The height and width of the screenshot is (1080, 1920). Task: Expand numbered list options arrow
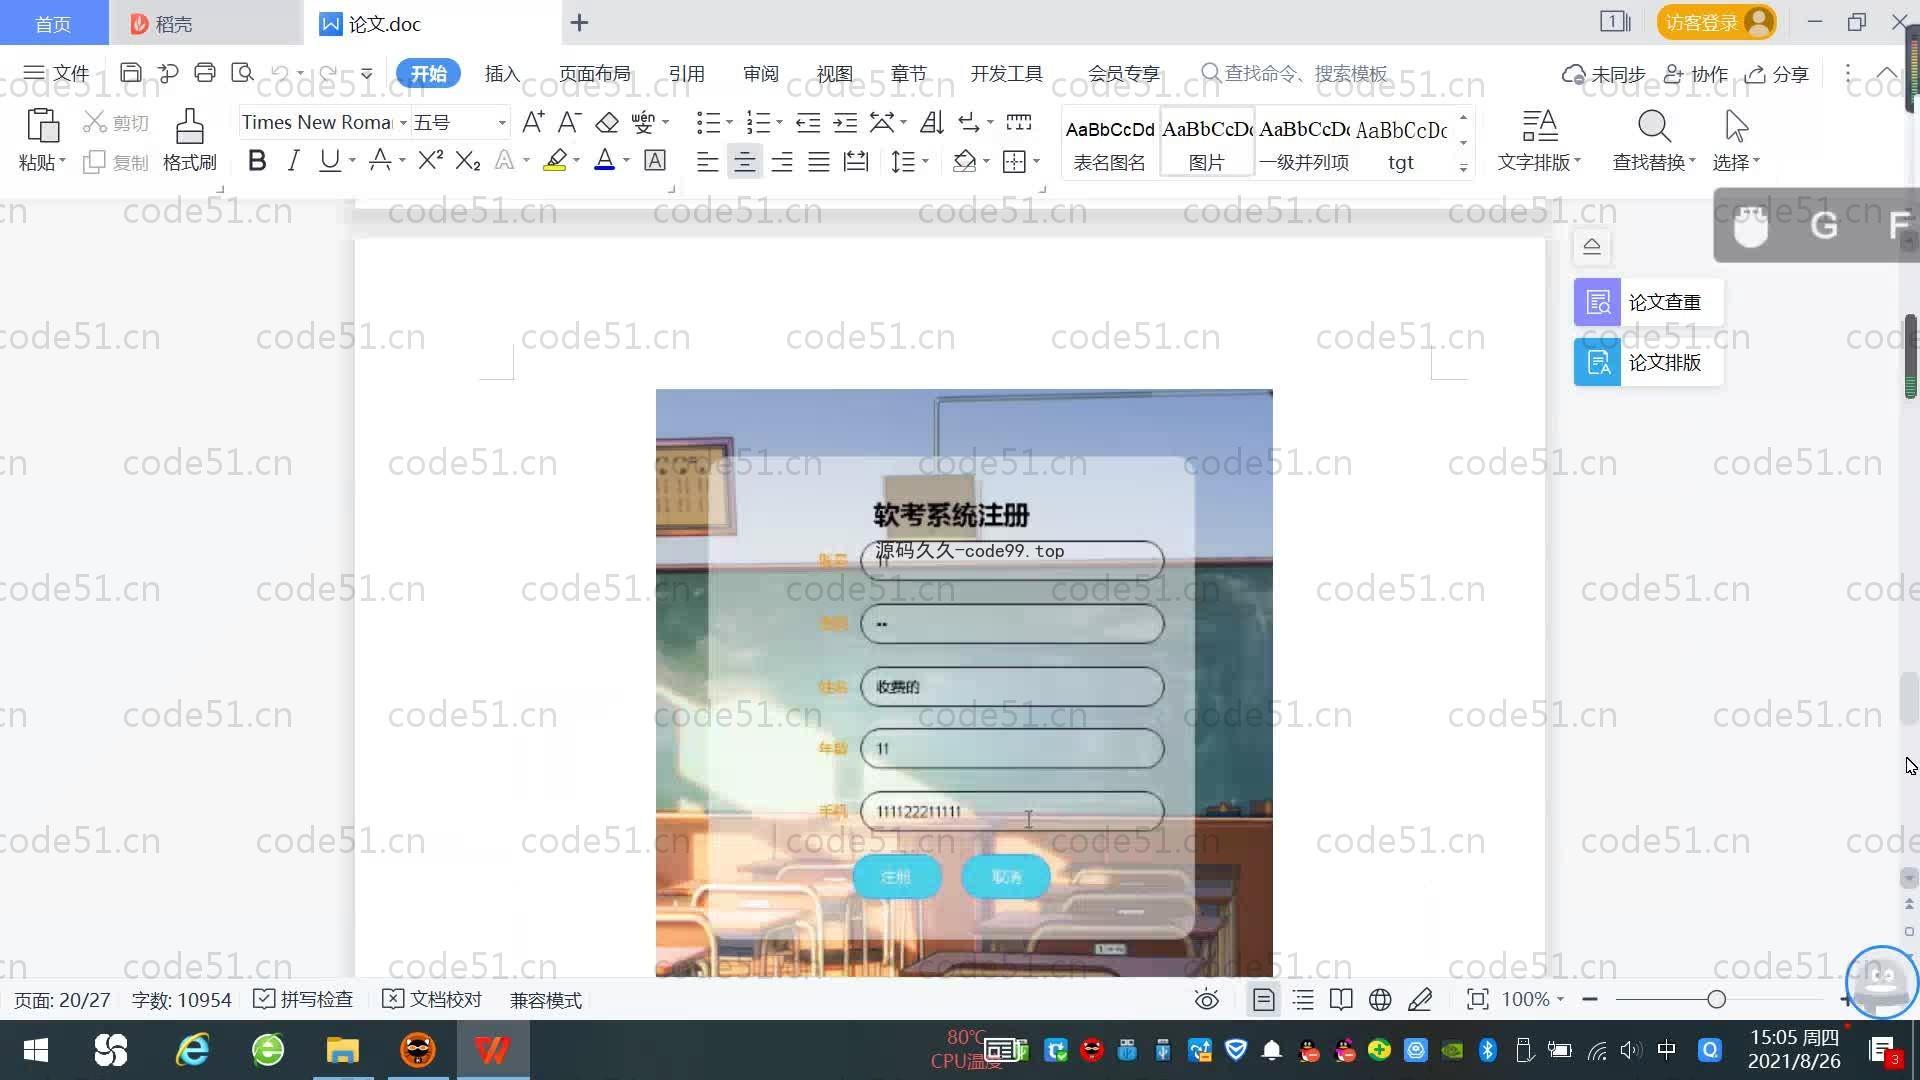coord(779,123)
